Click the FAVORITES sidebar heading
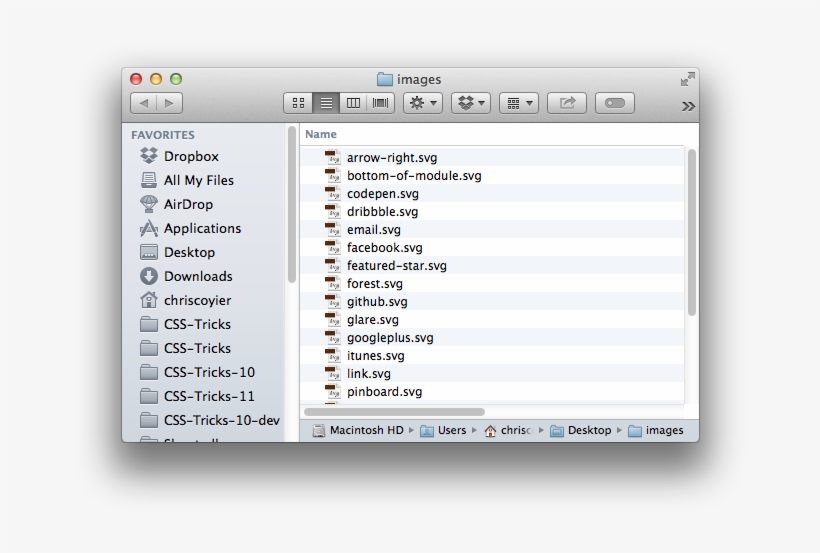 coord(163,135)
